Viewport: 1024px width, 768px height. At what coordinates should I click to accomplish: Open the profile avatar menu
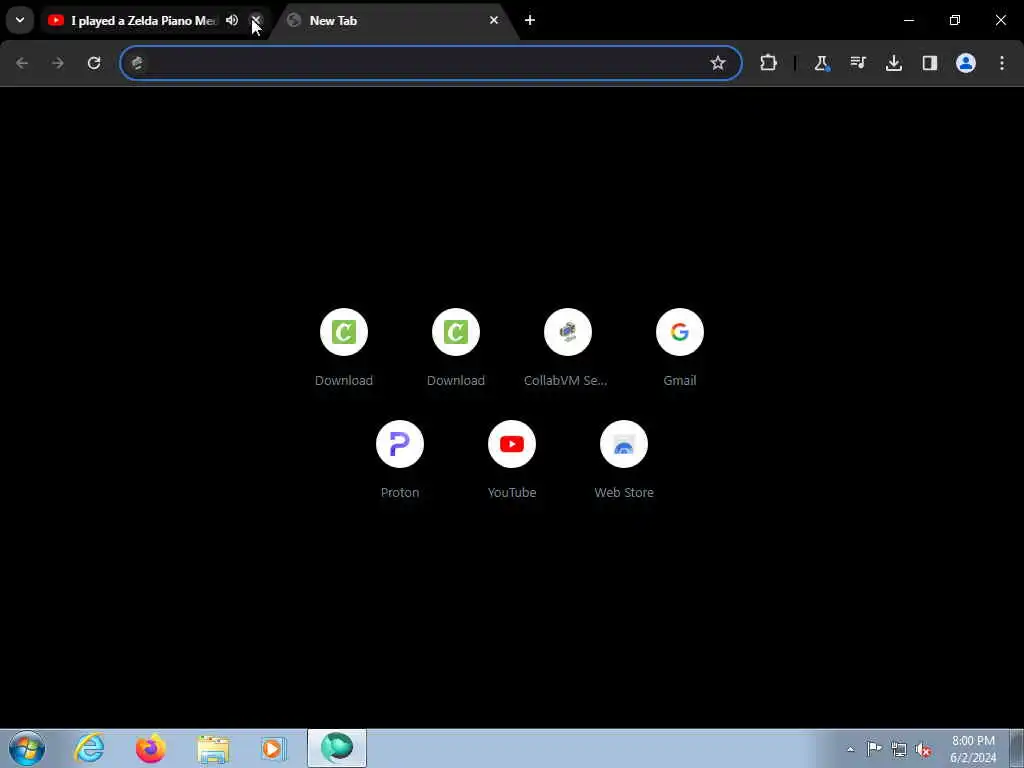click(x=966, y=63)
